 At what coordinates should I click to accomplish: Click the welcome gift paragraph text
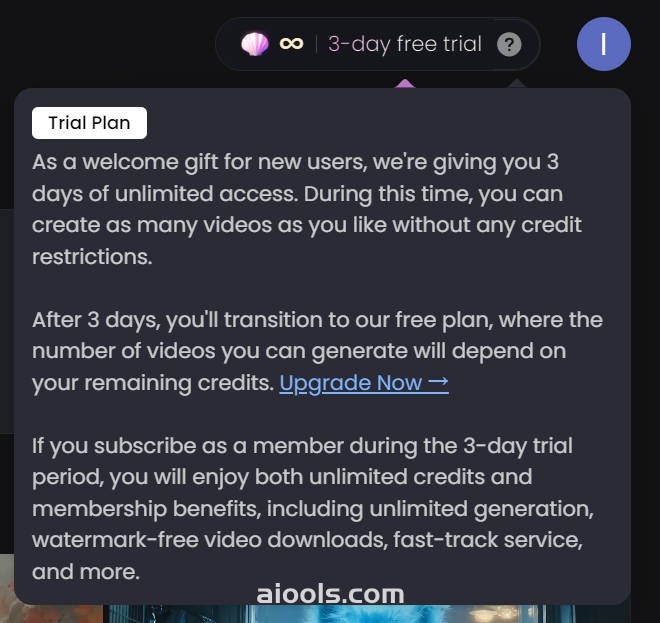307,209
